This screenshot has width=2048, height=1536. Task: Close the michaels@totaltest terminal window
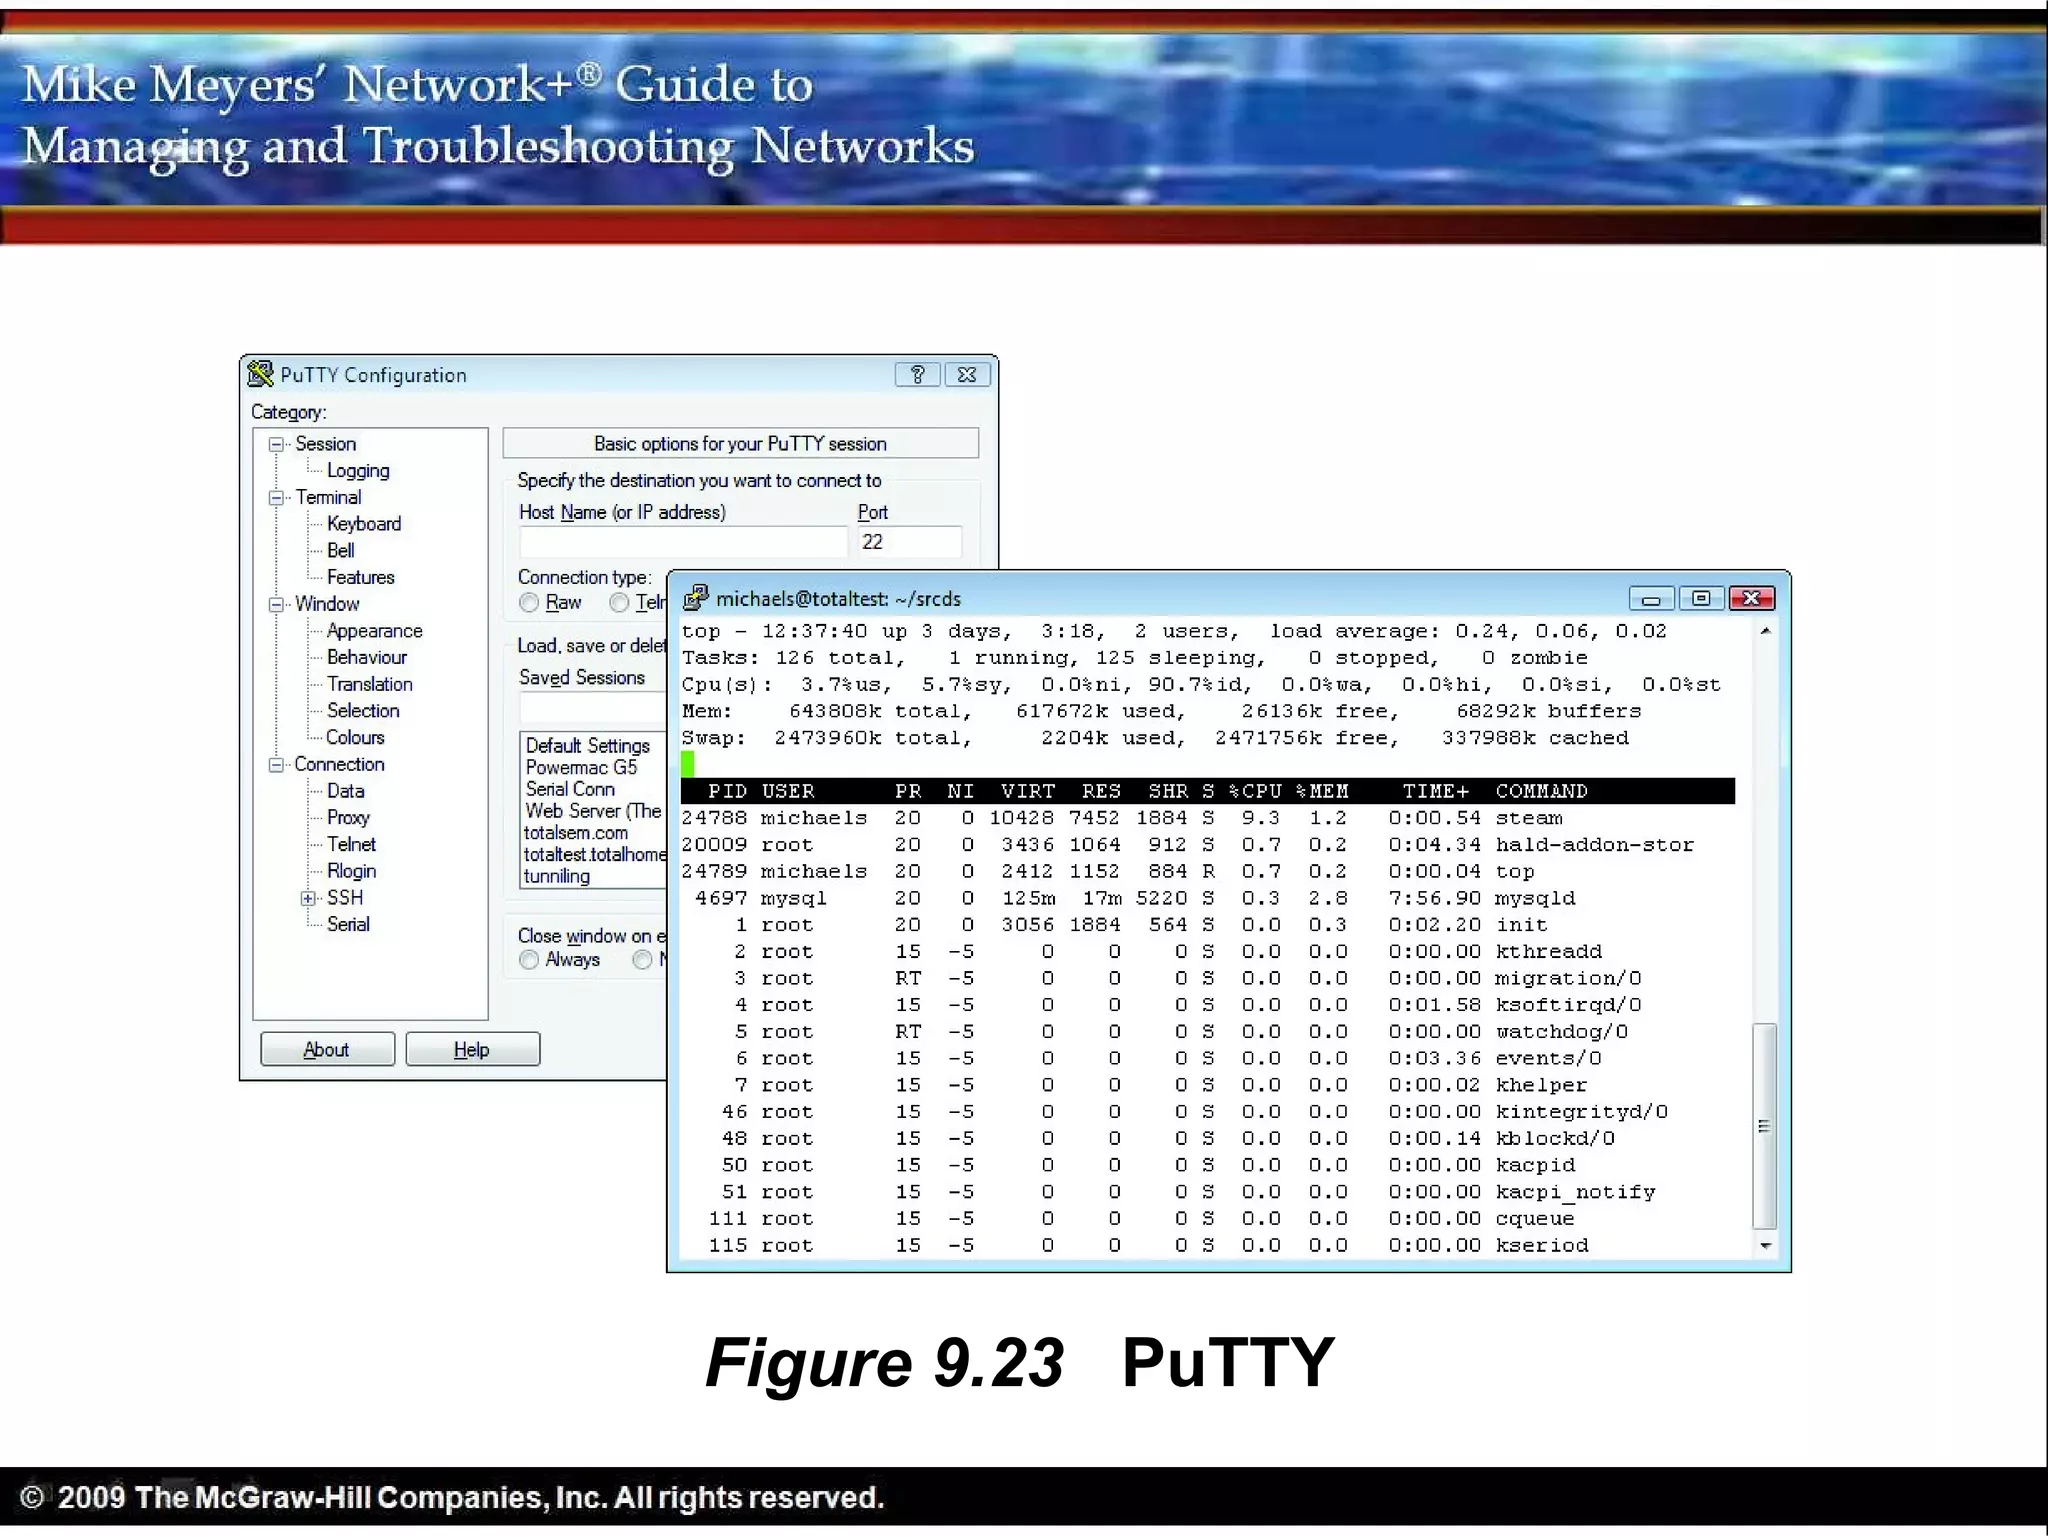click(1751, 598)
